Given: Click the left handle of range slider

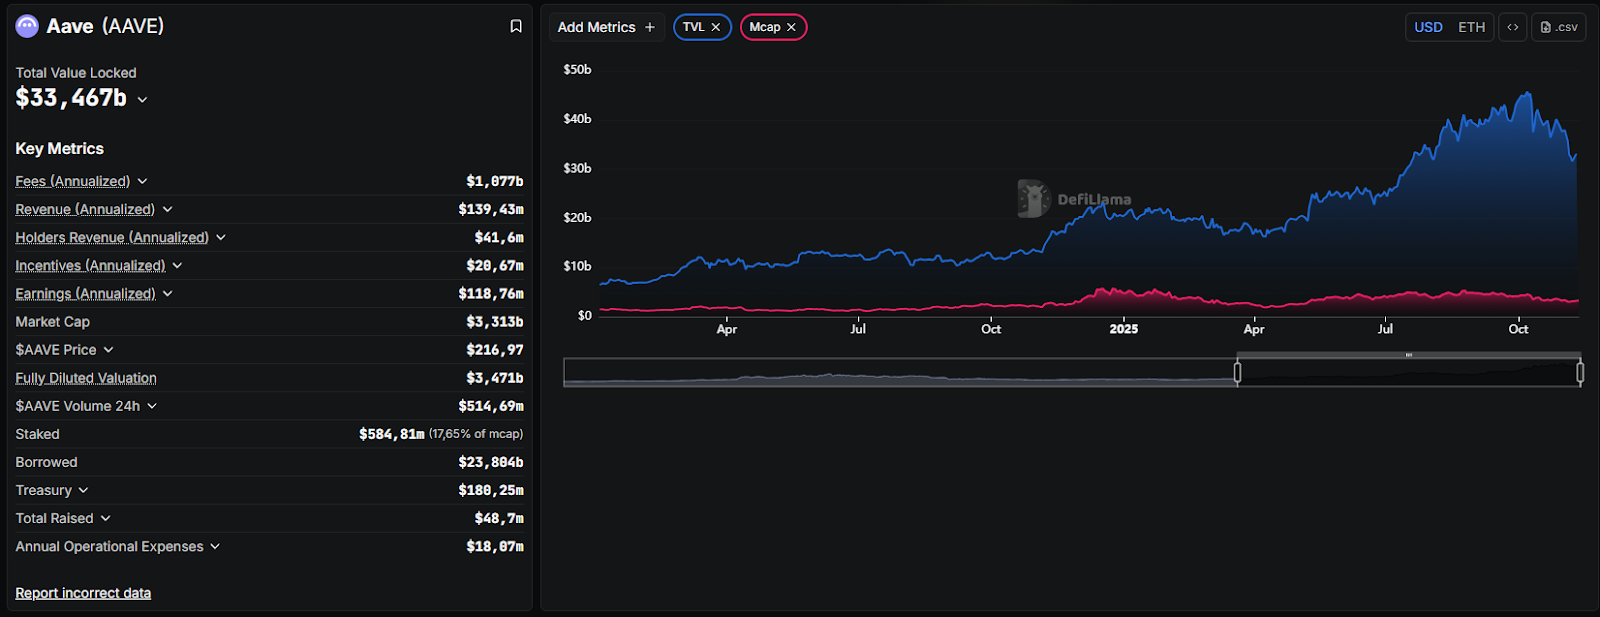Looking at the screenshot, I should coord(1237,372).
